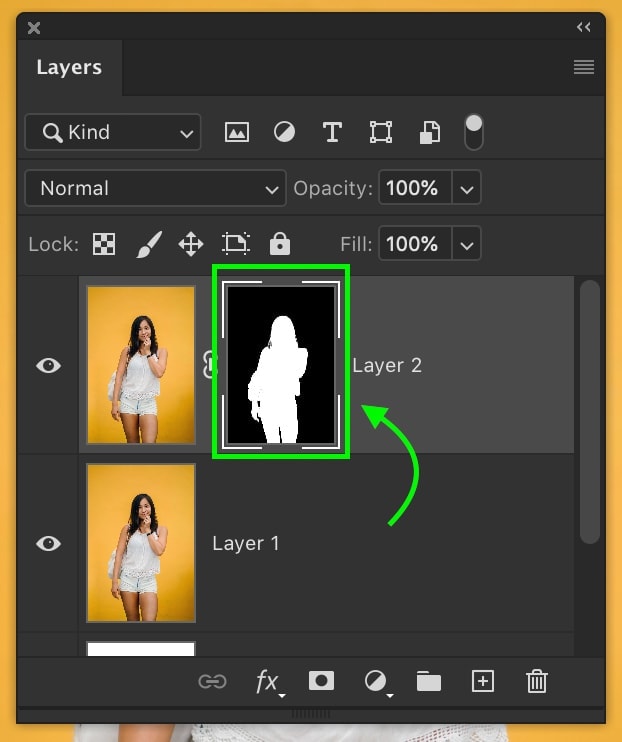Screen dimensions: 622x742
Task: Create new fill or adjustment layer
Action: [377, 682]
